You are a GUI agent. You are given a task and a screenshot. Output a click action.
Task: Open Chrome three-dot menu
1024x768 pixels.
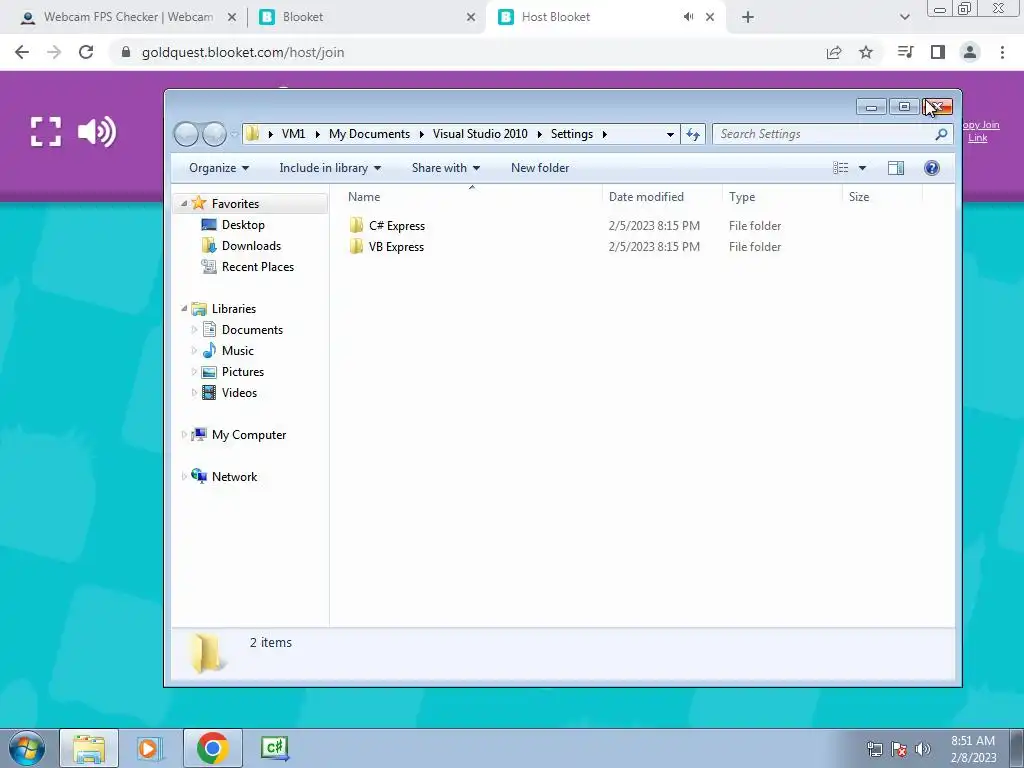click(x=1002, y=52)
